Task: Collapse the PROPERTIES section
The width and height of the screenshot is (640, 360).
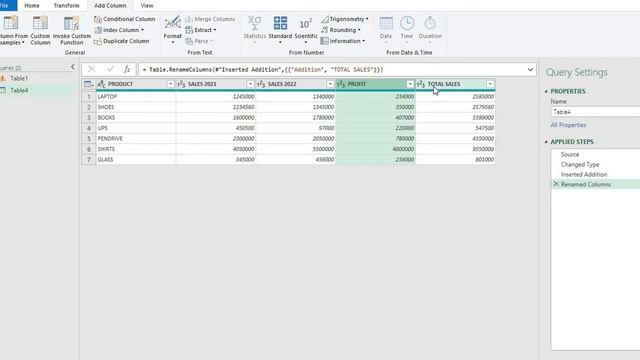Action: tap(546, 91)
